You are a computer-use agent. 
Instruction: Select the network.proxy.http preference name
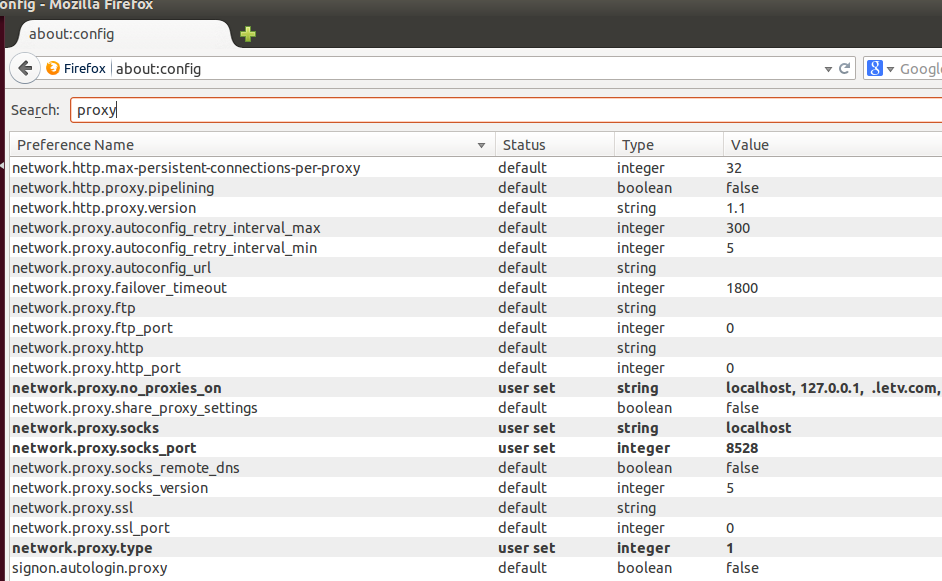pyautogui.click(x=77, y=348)
